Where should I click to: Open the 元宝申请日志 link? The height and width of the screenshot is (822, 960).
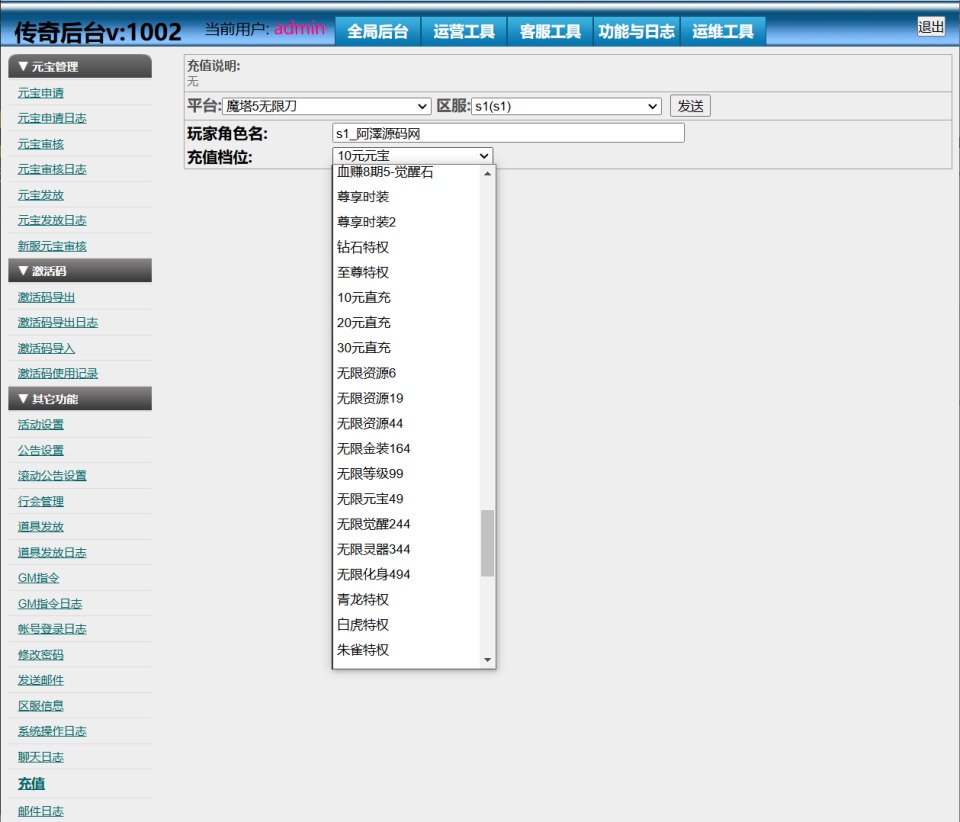(52, 118)
